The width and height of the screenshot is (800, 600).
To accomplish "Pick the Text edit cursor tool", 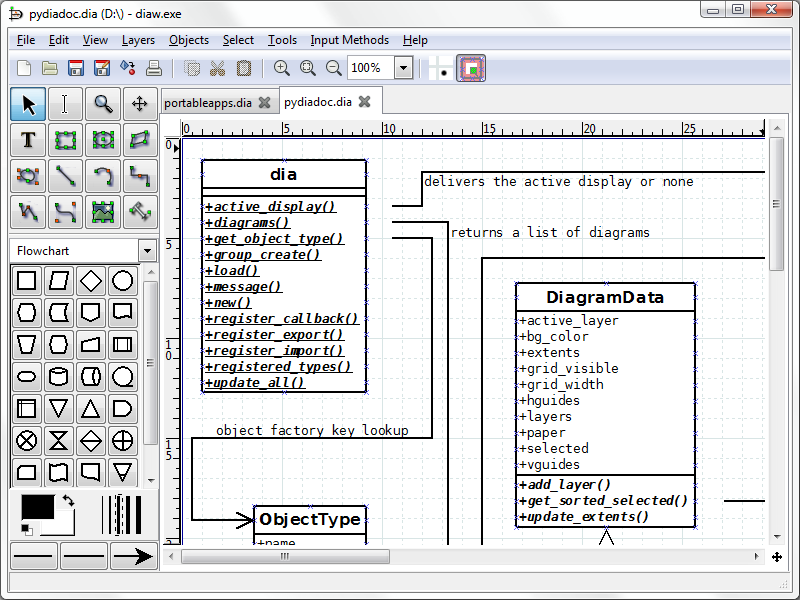I will pyautogui.click(x=65, y=103).
